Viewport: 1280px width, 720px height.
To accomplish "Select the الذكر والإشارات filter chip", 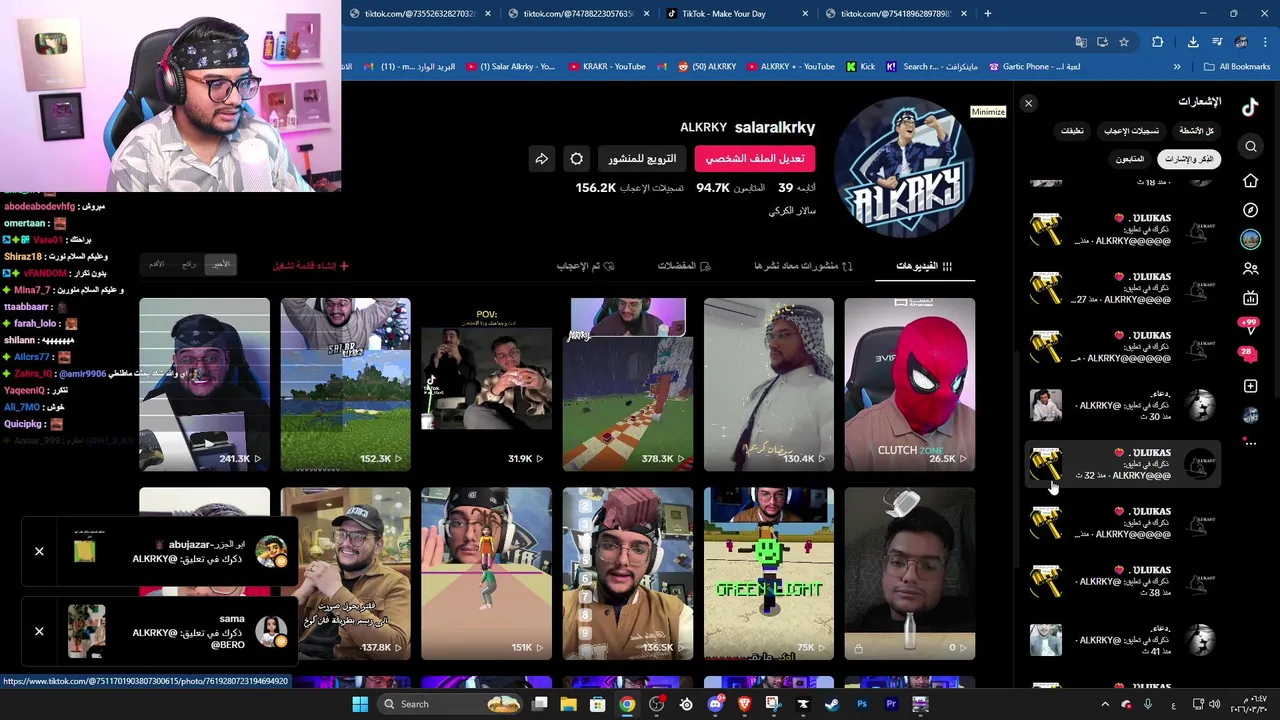I will [x=1190, y=159].
